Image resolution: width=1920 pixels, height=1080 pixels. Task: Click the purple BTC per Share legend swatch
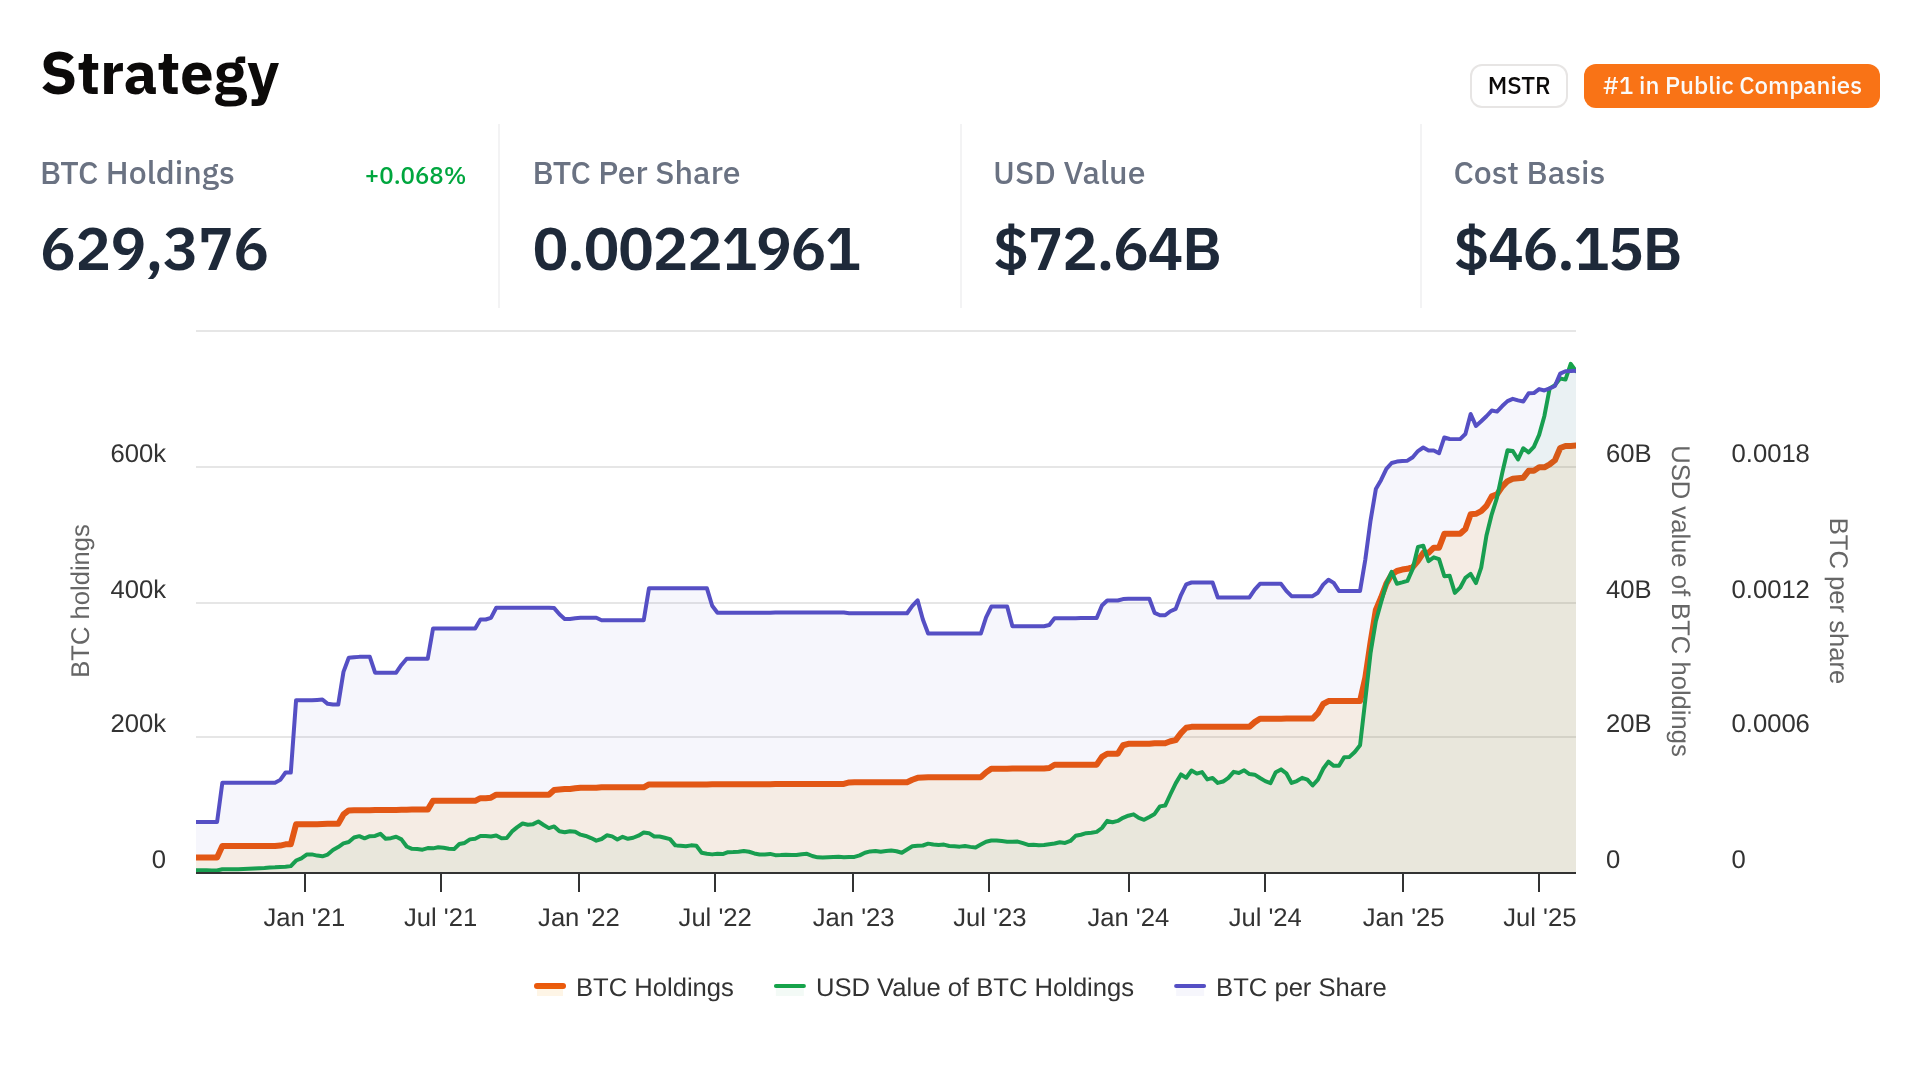[x=1190, y=987]
